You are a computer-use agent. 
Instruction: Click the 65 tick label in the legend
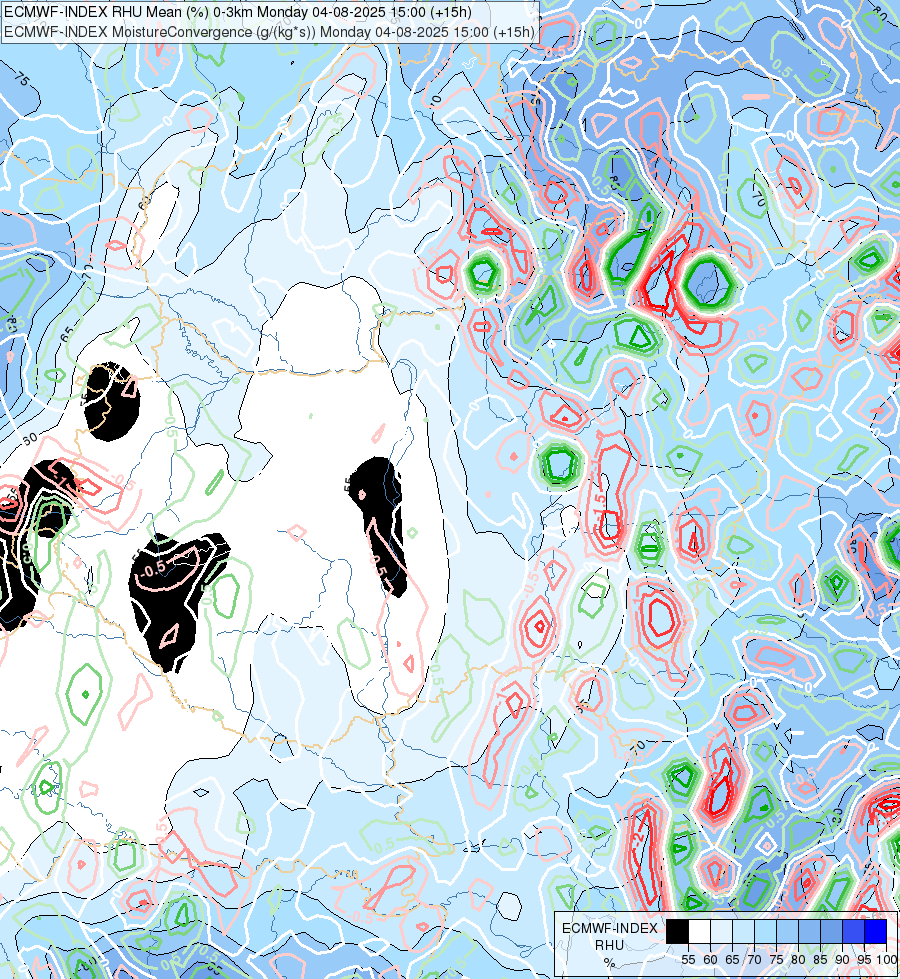733,960
